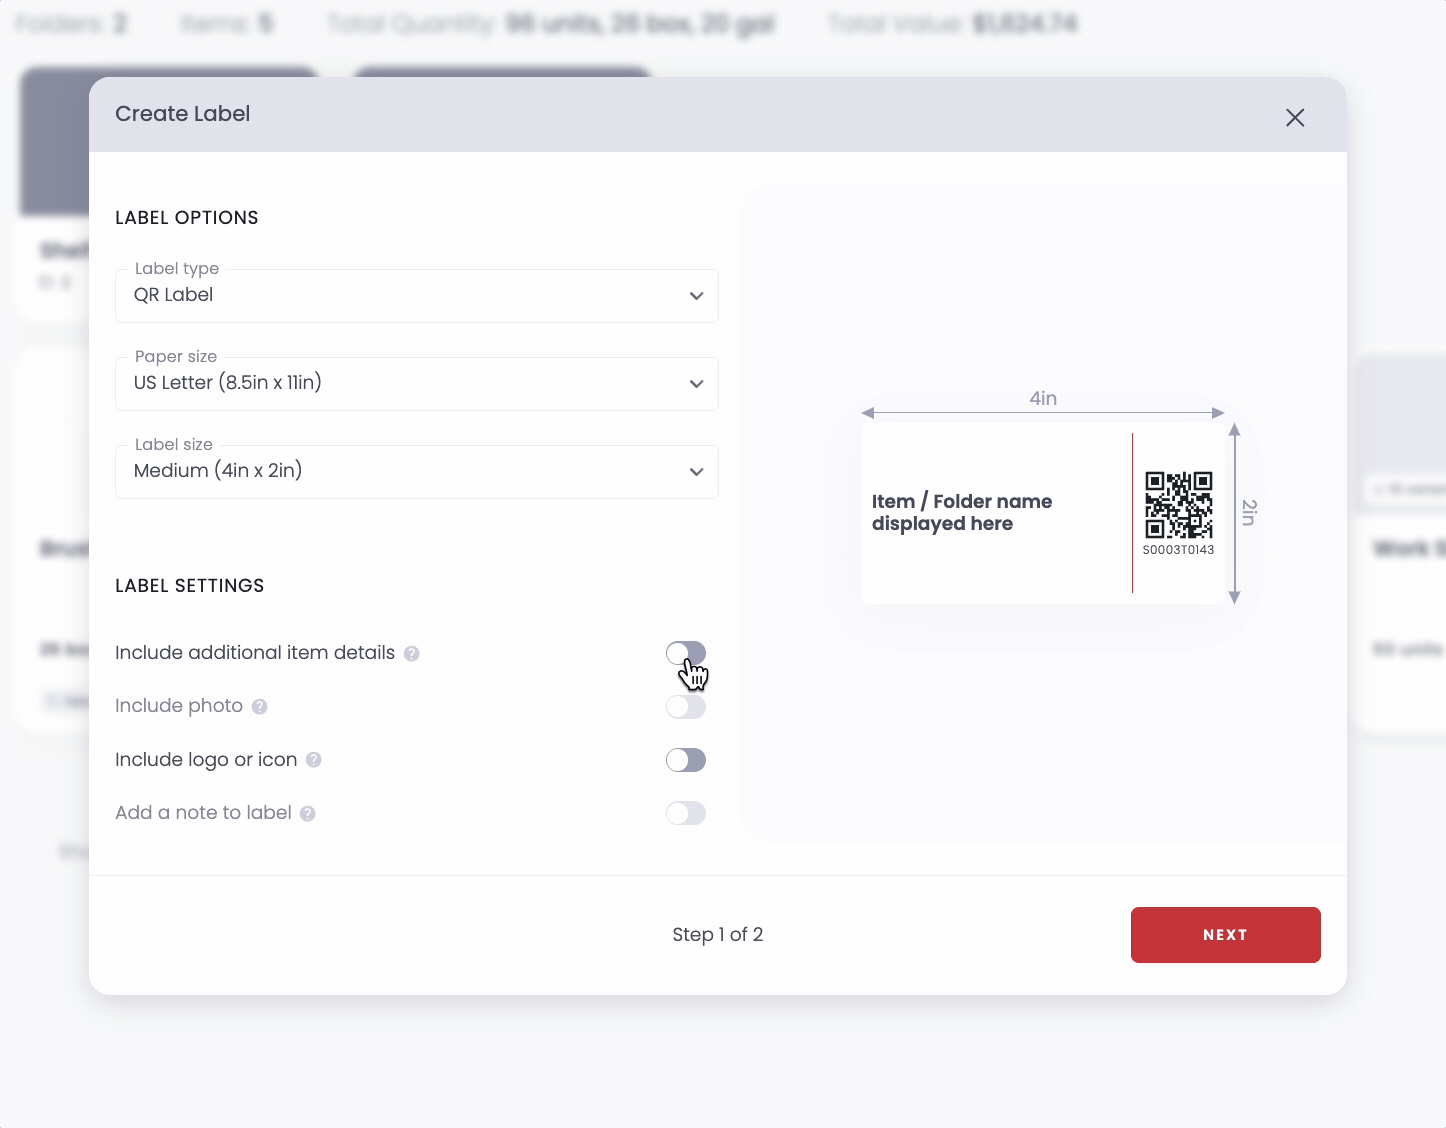Enable "Add a note to label"
Screen dimensions: 1446x1128
(686, 813)
